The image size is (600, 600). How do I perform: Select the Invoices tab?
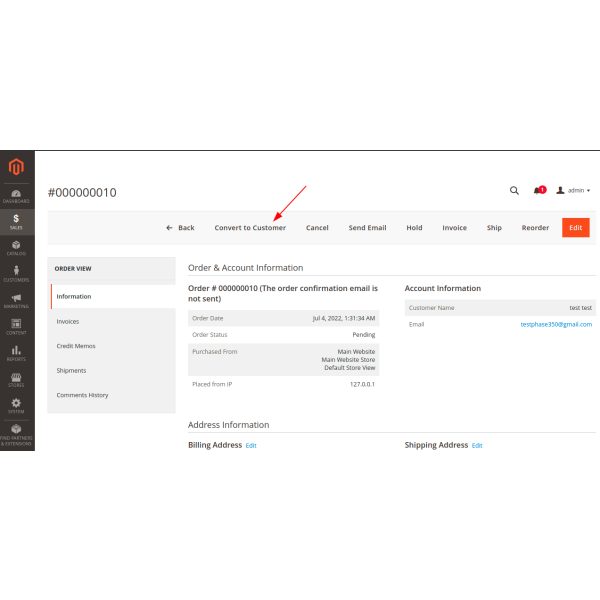point(68,322)
